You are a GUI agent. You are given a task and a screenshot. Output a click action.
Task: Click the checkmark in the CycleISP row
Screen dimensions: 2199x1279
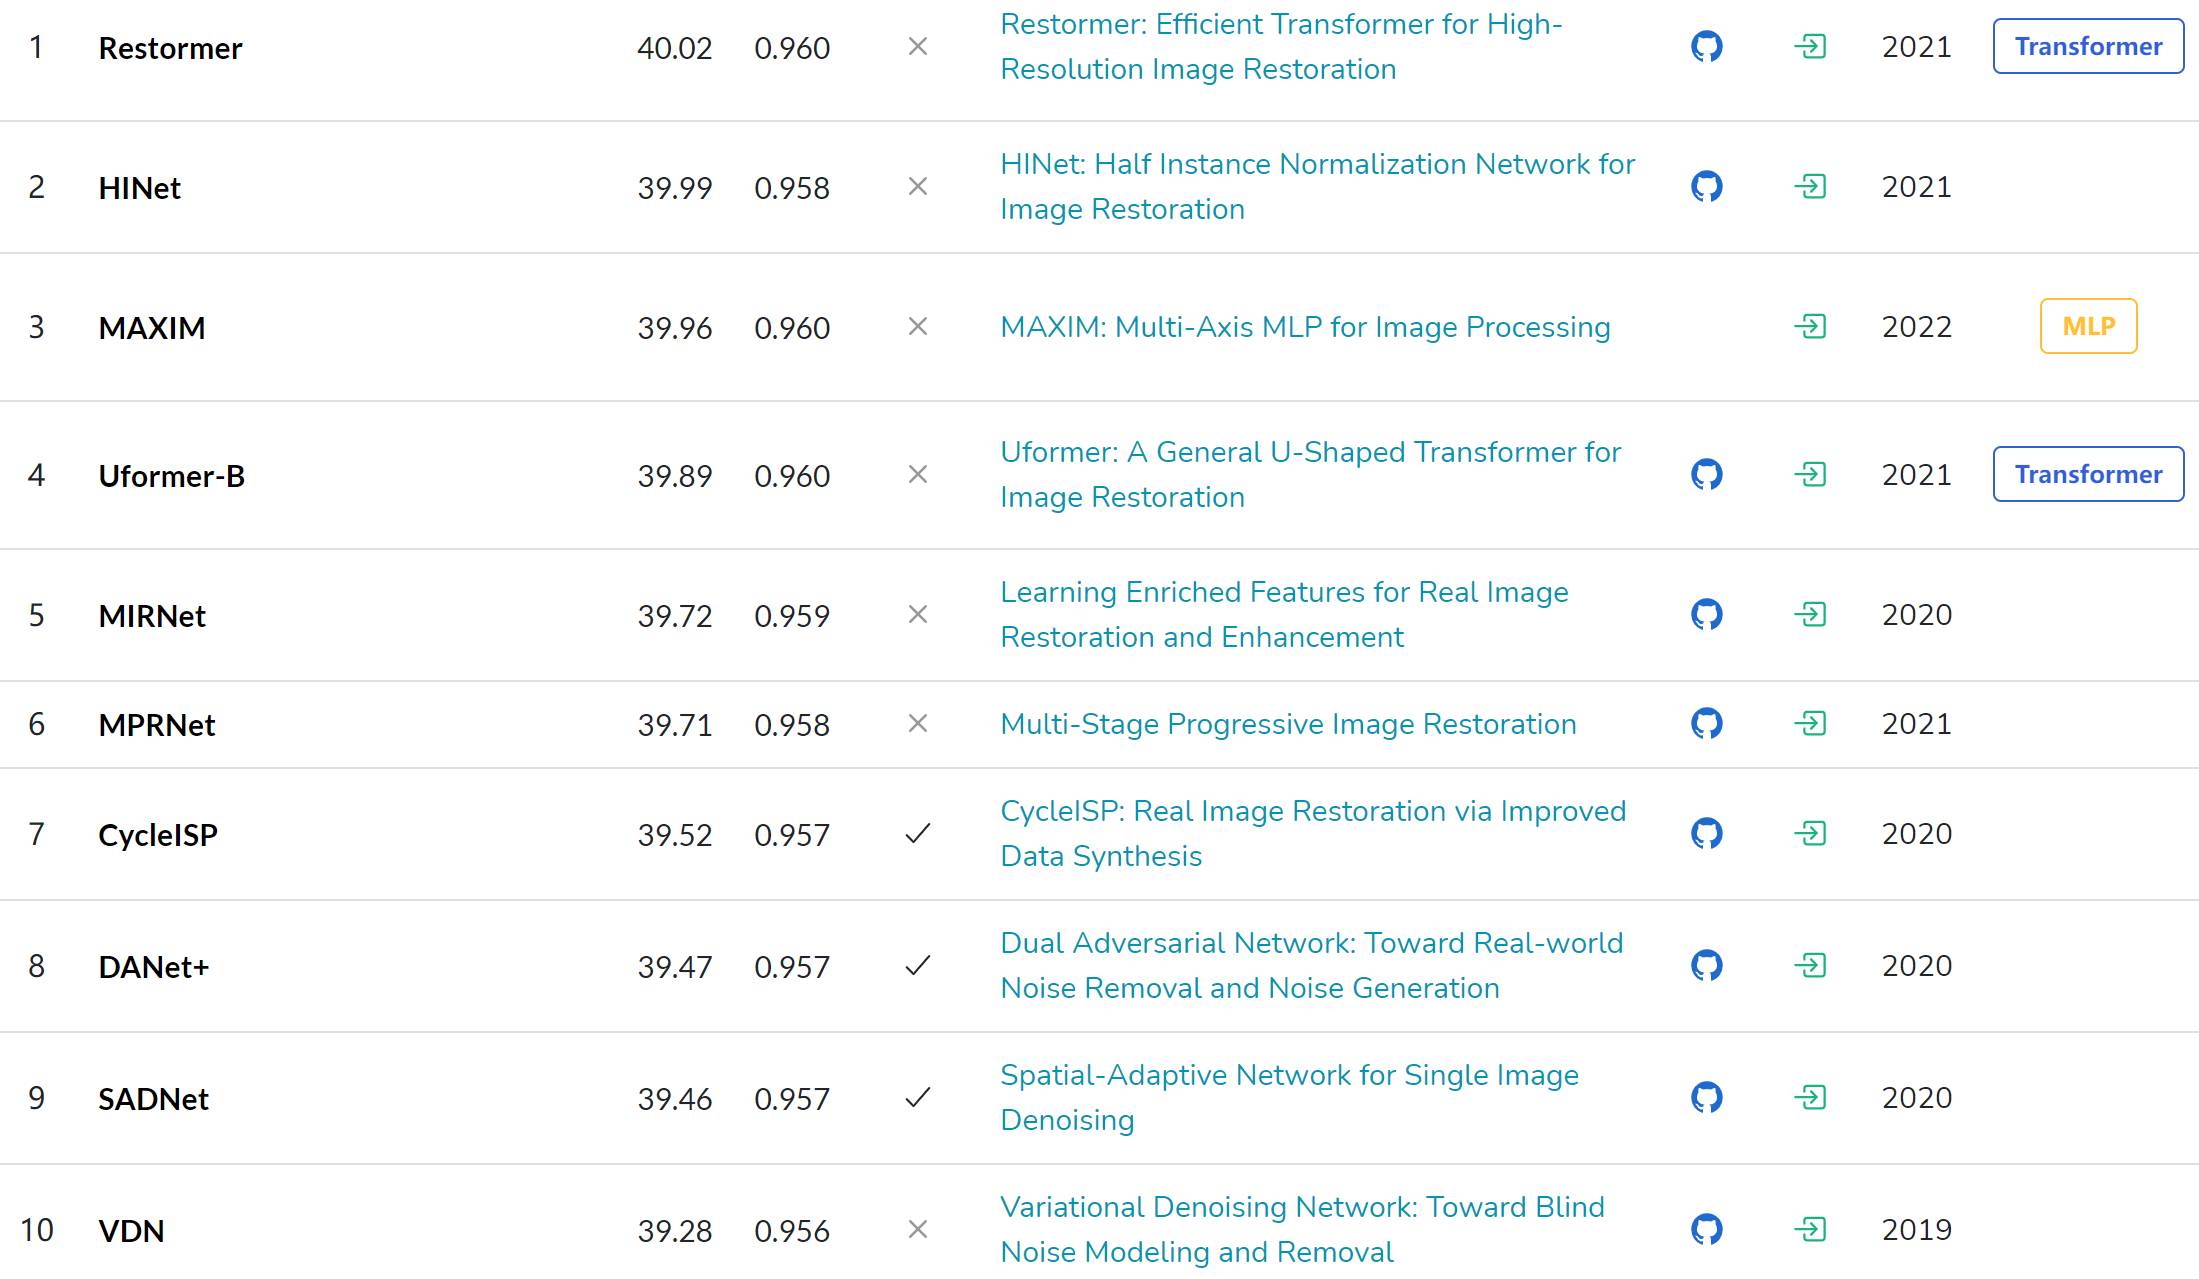(917, 834)
